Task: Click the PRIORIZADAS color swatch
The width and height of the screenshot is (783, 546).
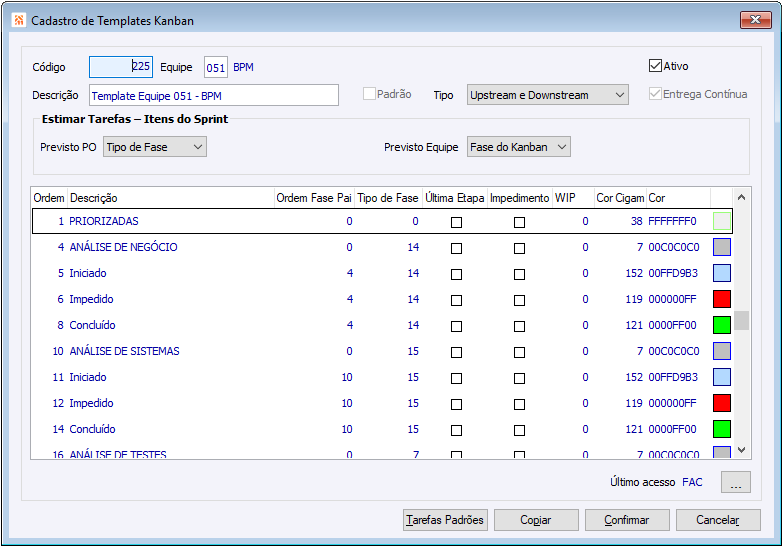Action: (722, 221)
